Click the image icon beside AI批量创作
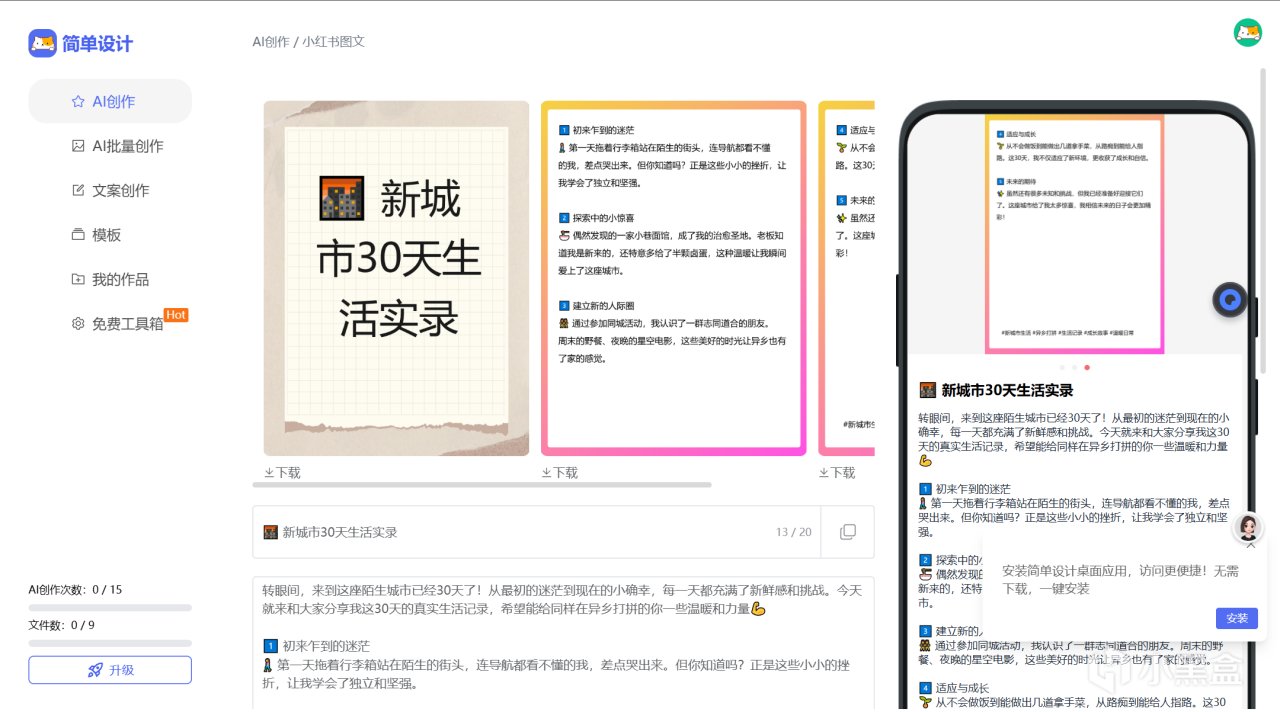The width and height of the screenshot is (1280, 712). [78, 146]
